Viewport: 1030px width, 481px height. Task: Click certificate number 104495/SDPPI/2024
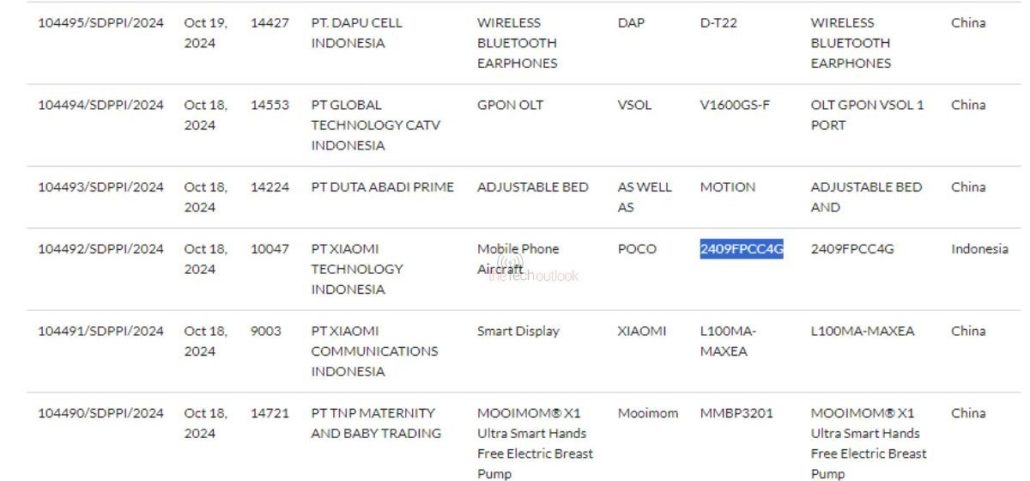pyautogui.click(x=101, y=23)
